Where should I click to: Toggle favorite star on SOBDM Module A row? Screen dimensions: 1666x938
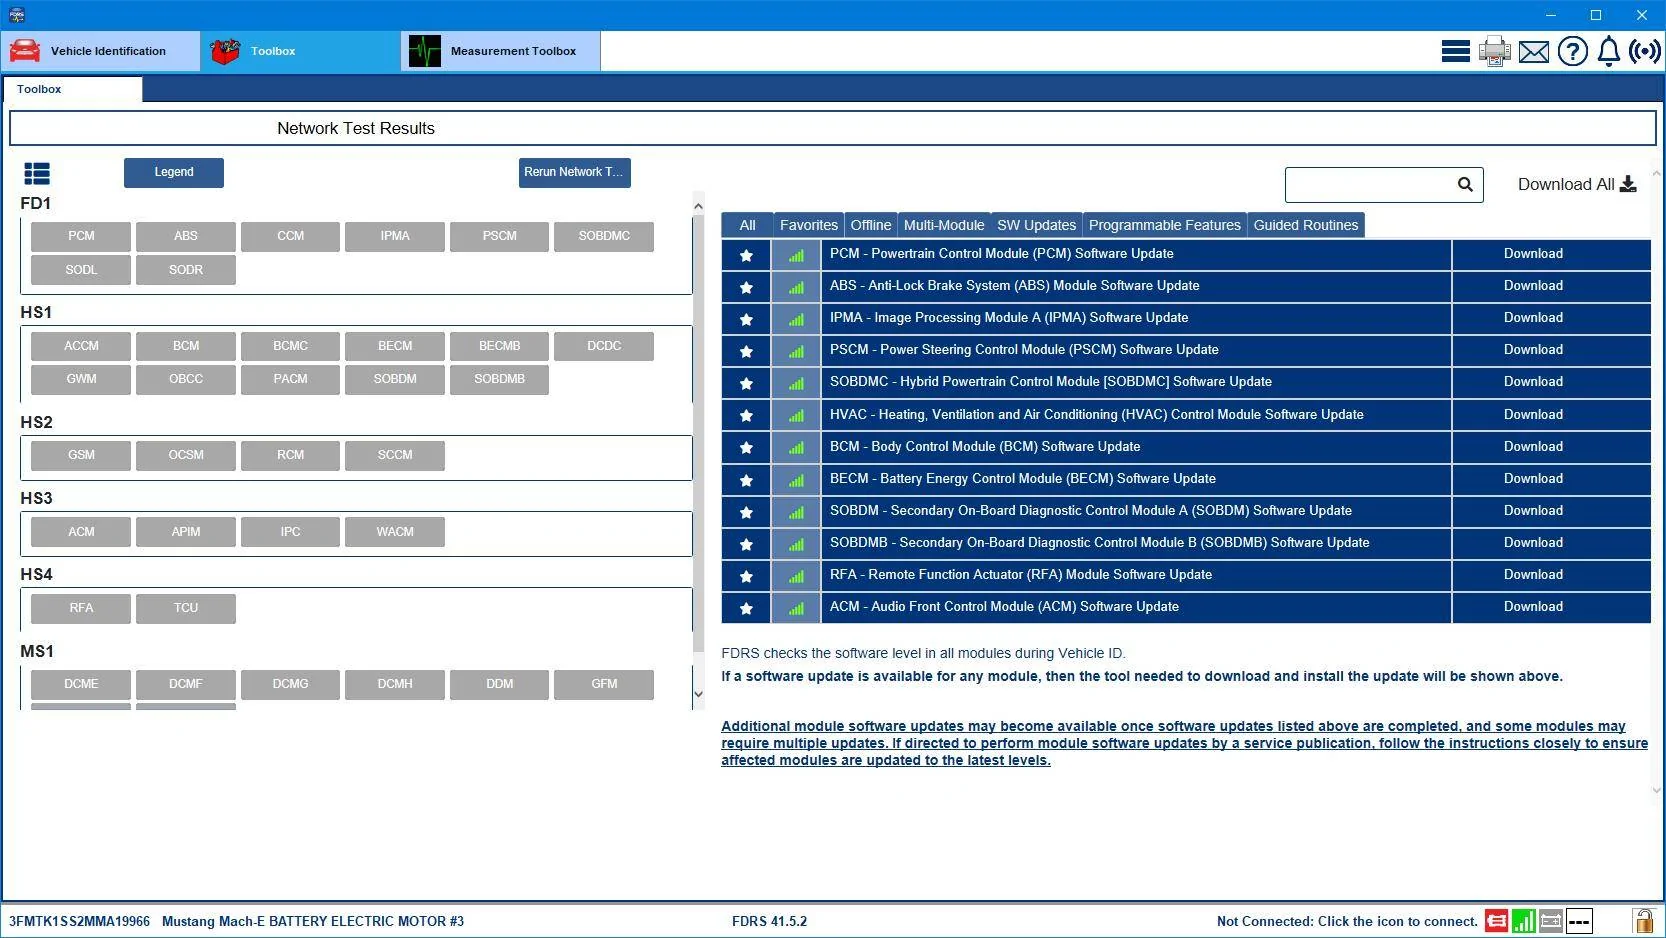pyautogui.click(x=746, y=512)
